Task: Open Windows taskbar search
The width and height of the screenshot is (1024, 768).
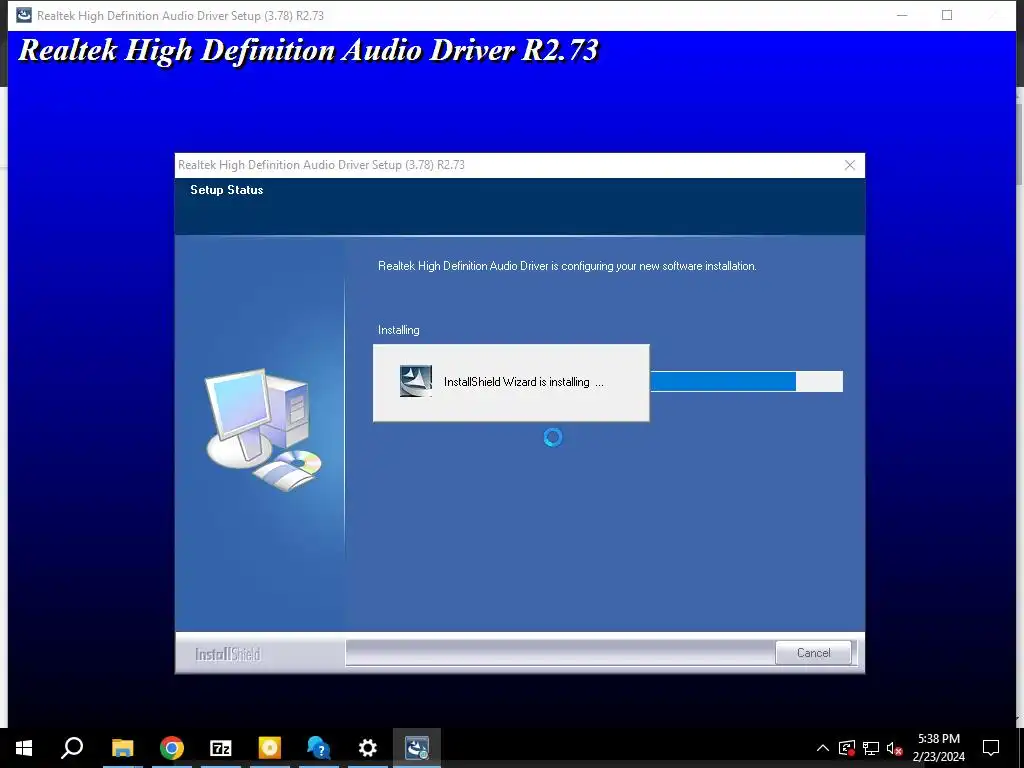Action: [x=72, y=748]
